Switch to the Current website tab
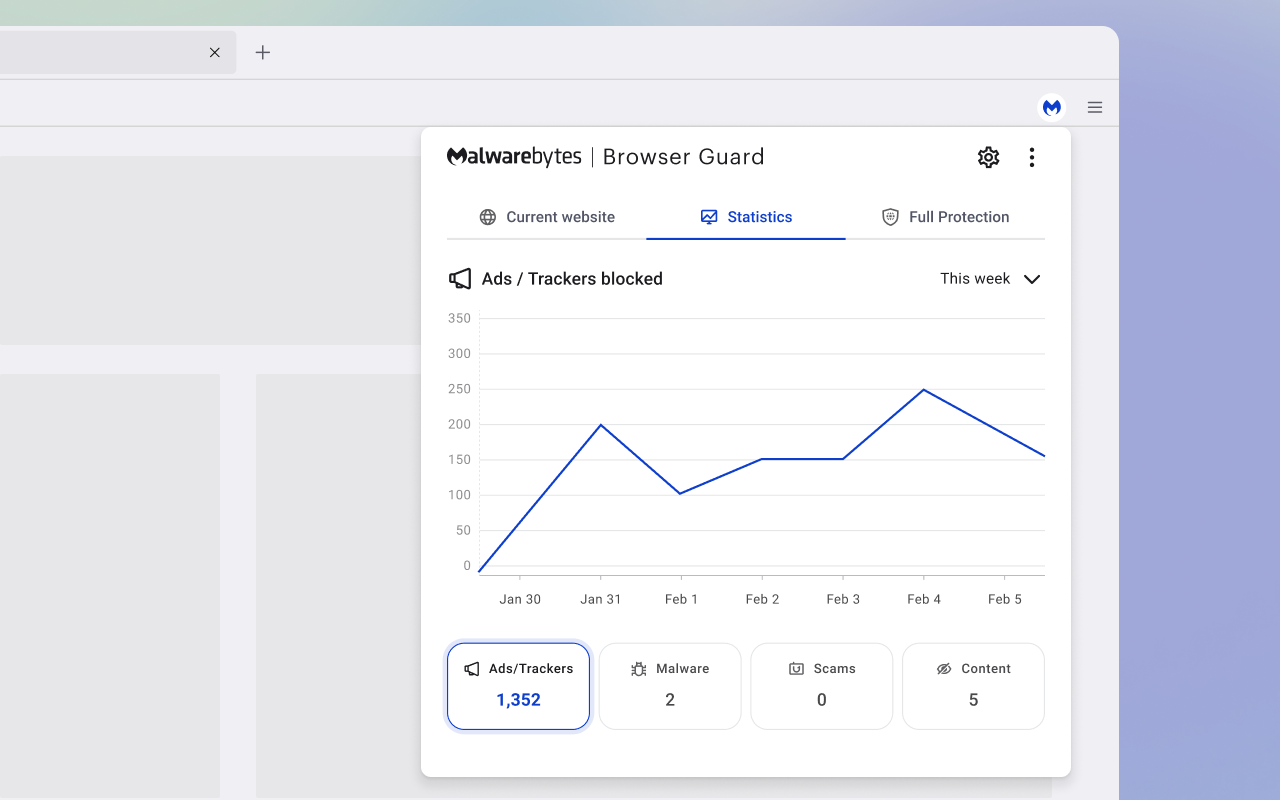 coord(547,217)
